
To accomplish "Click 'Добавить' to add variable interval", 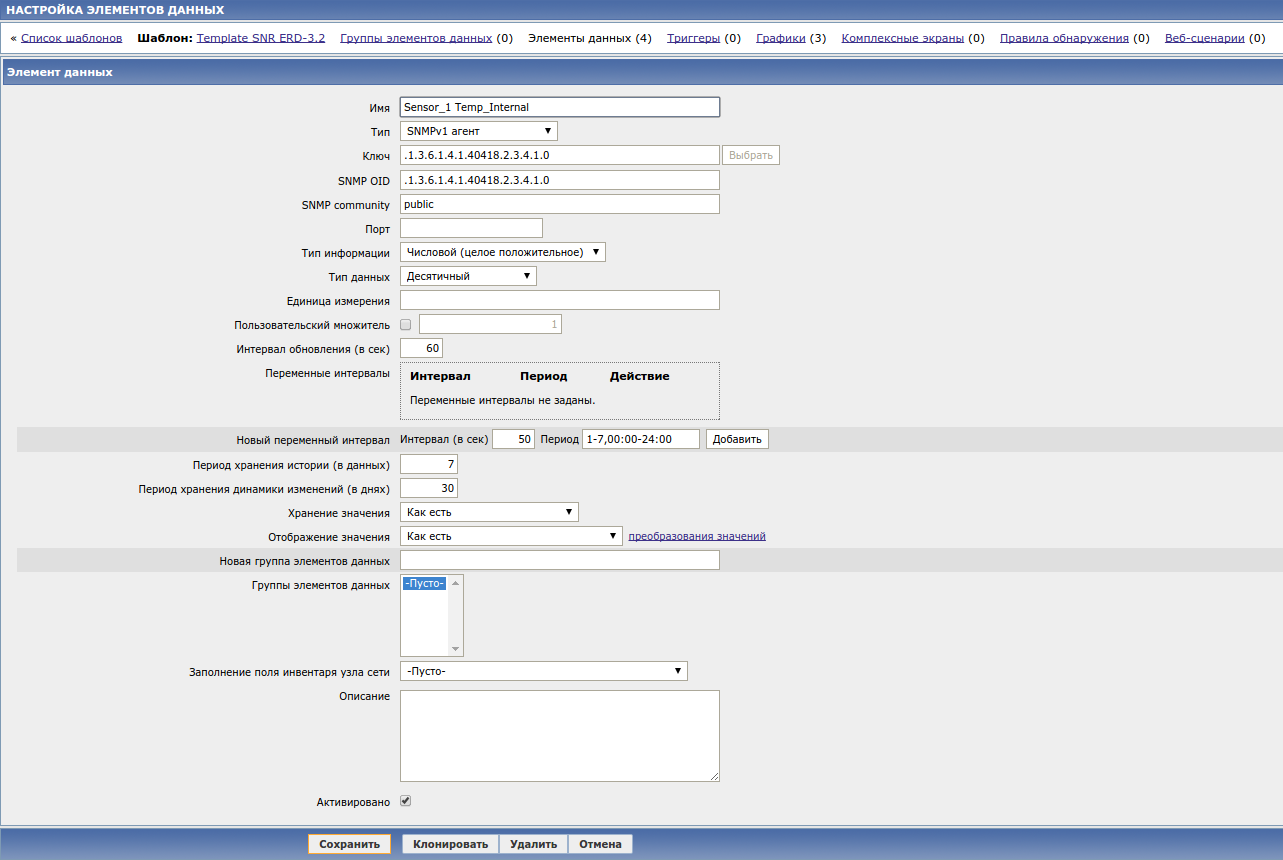I will [737, 439].
